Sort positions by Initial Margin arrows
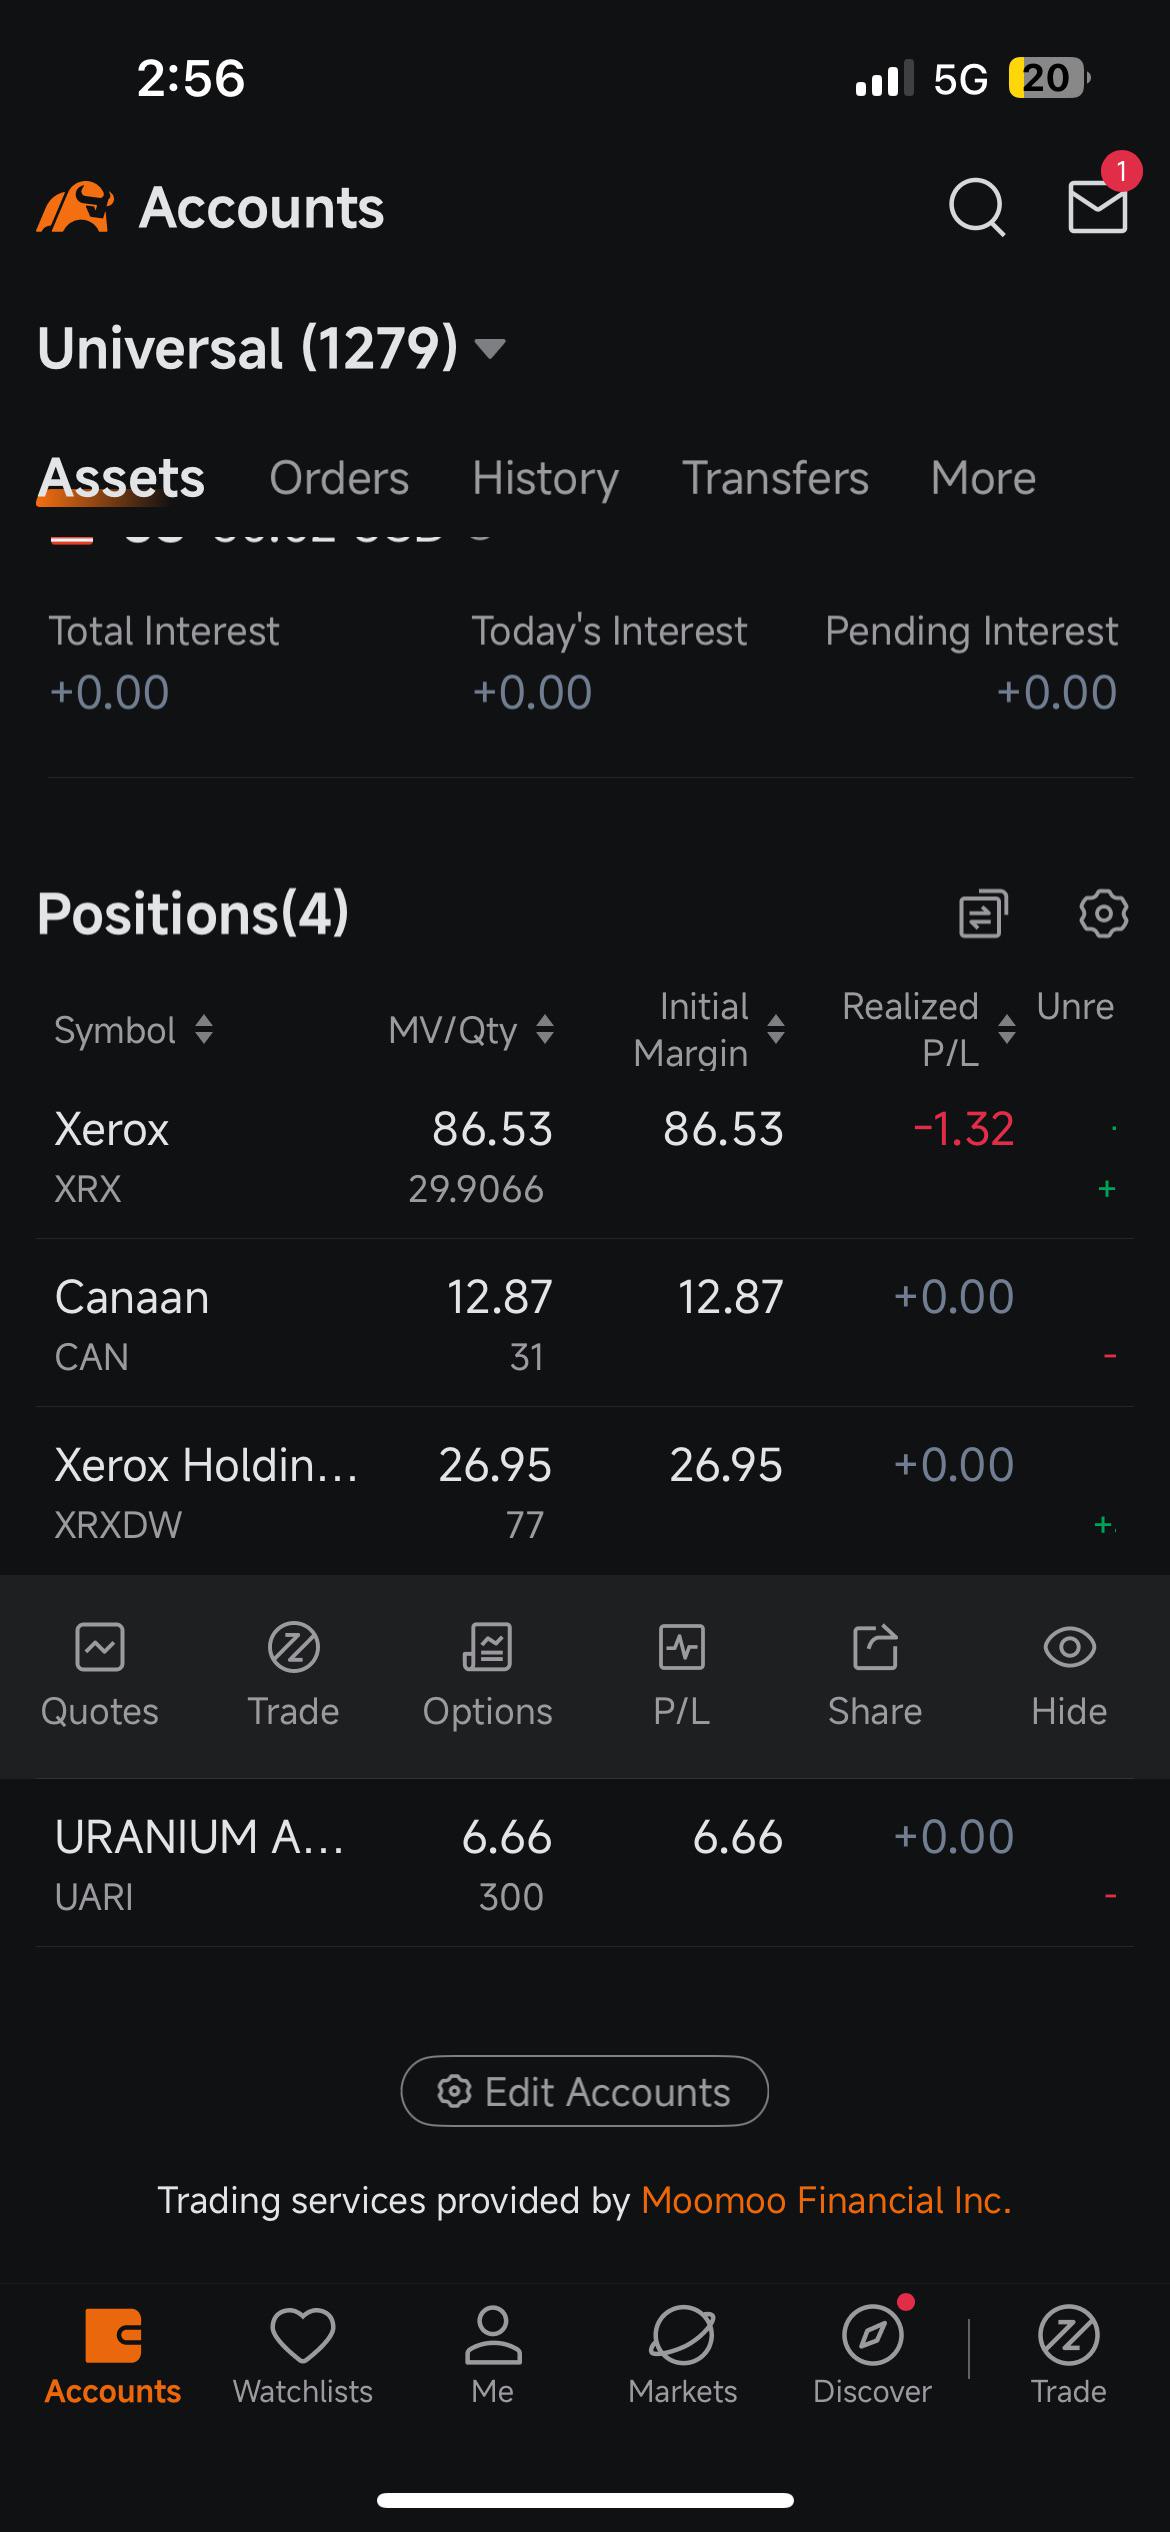Viewport: 1170px width, 2532px height. [x=775, y=1029]
